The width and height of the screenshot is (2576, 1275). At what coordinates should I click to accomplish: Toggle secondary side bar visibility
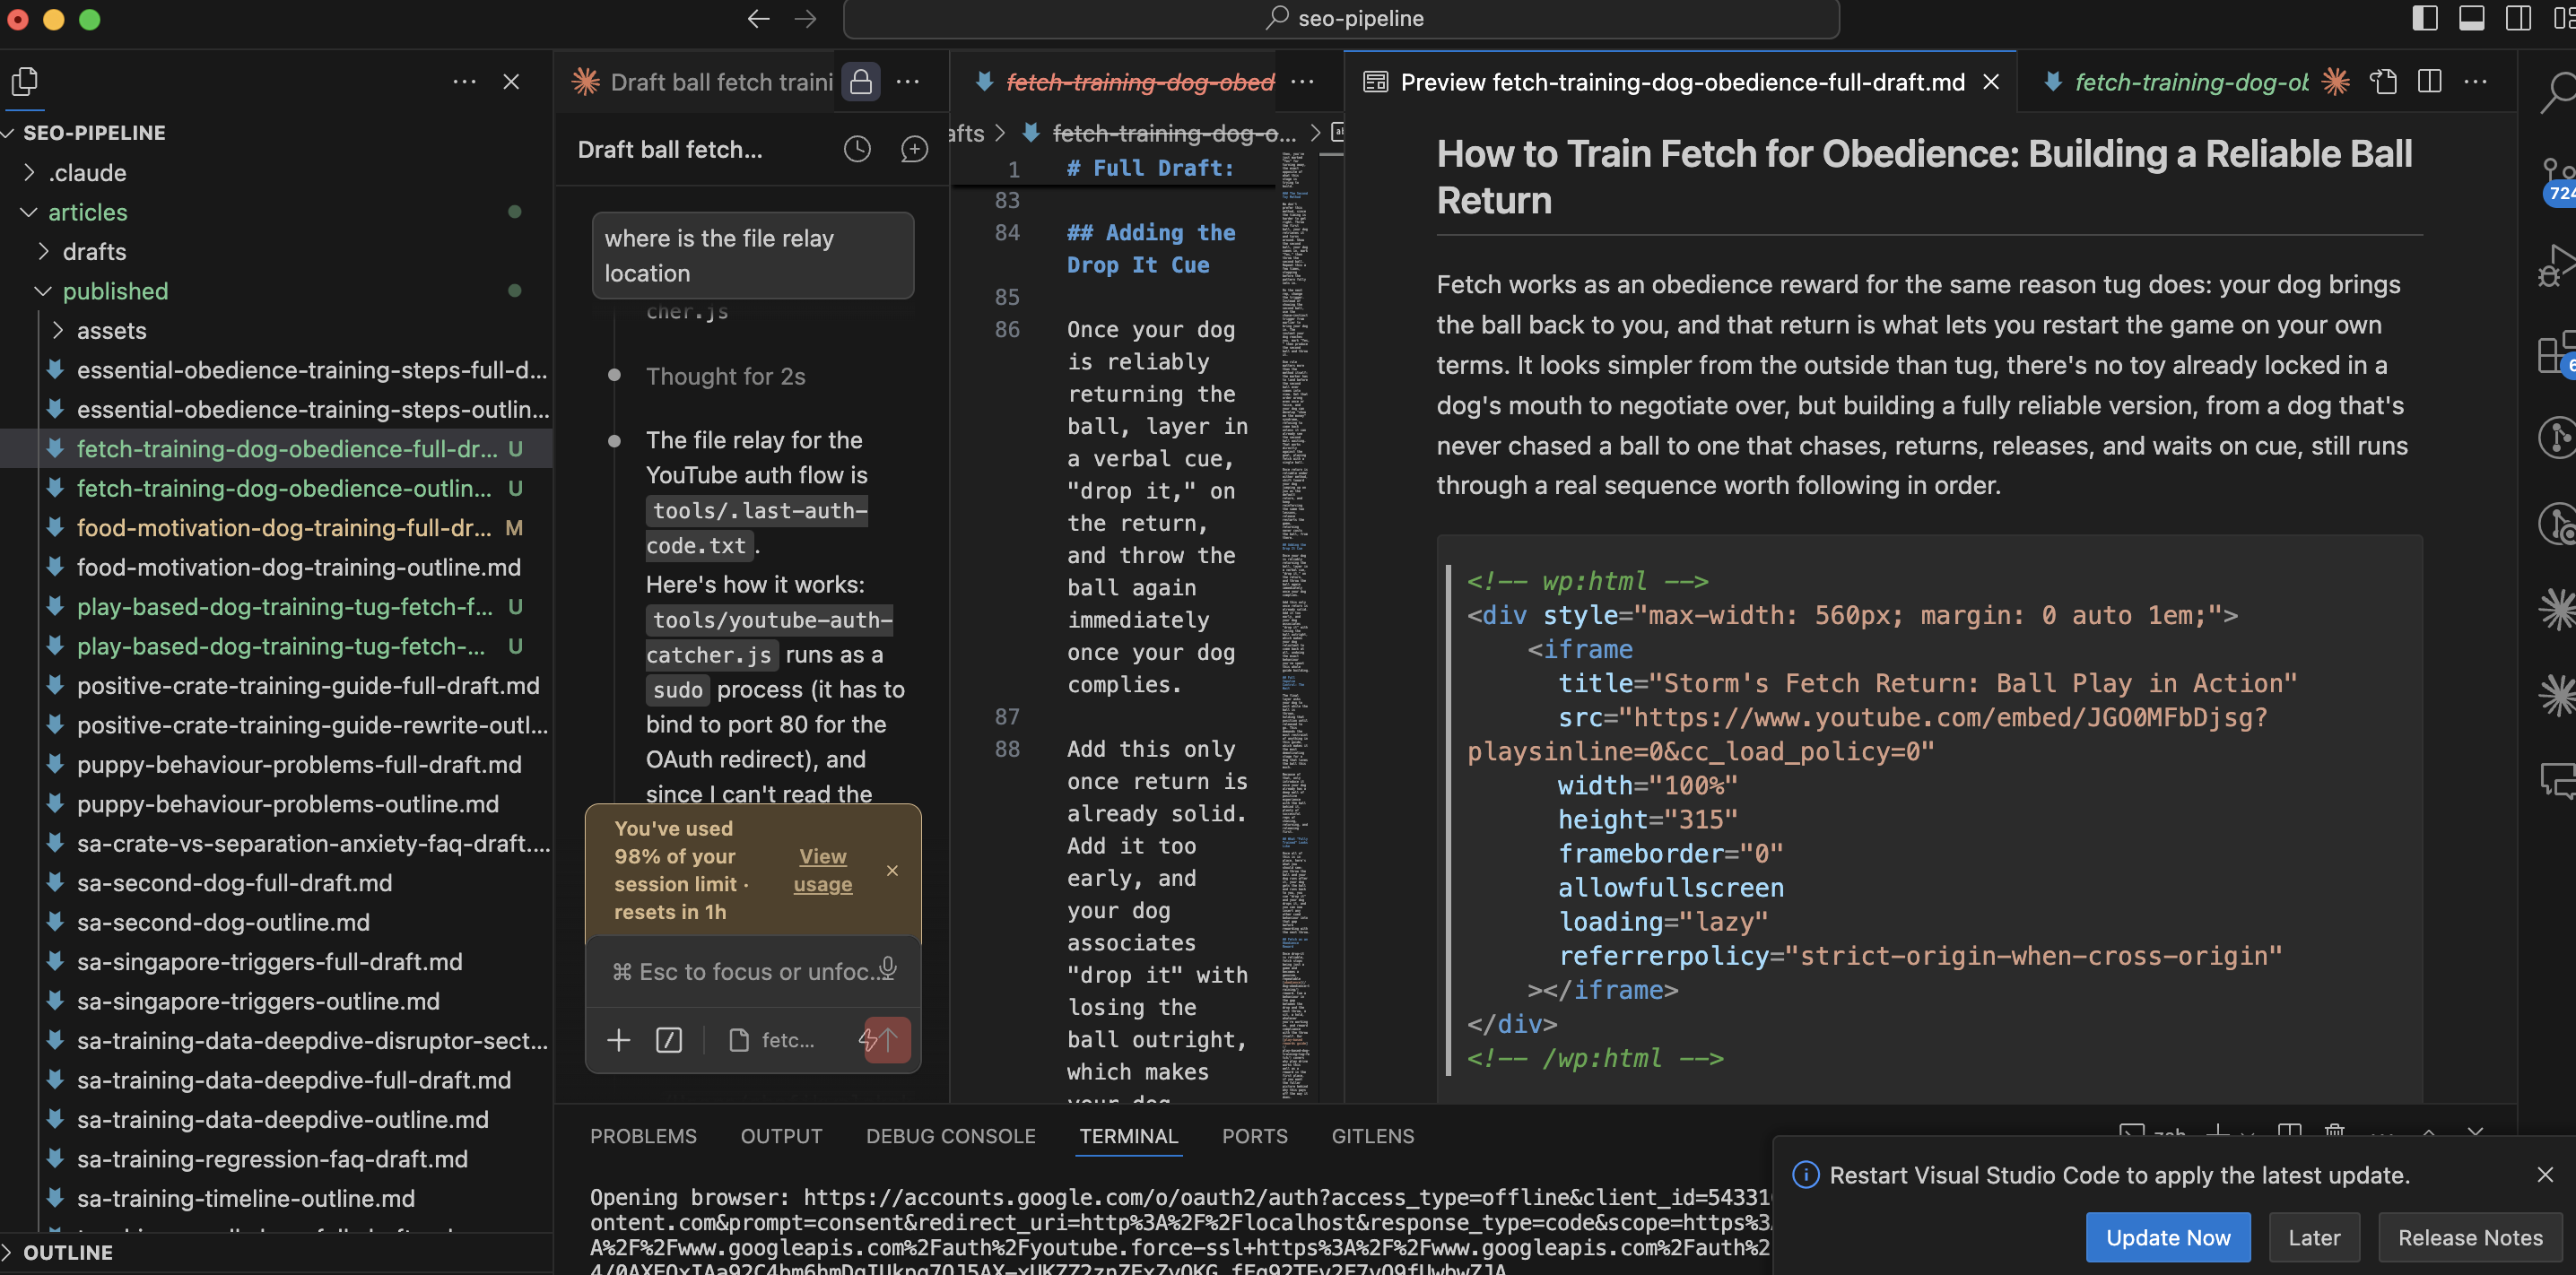pyautogui.click(x=2519, y=19)
